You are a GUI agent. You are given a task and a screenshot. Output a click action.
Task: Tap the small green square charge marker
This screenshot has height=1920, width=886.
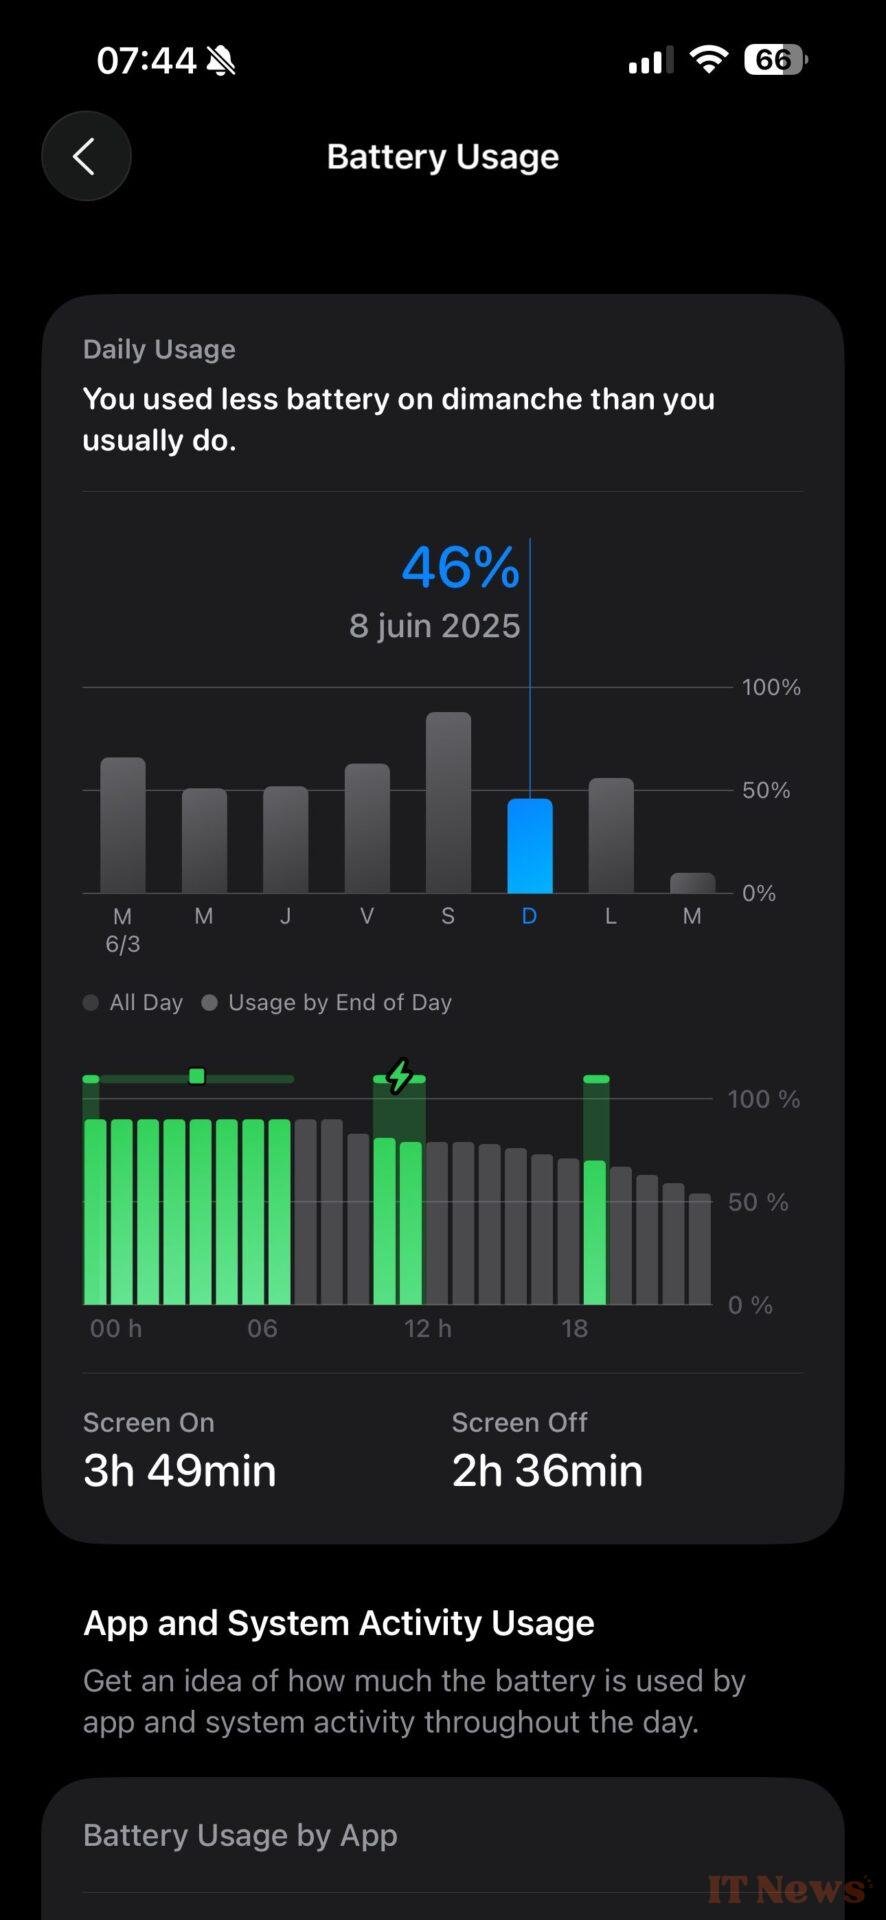pyautogui.click(x=197, y=1077)
